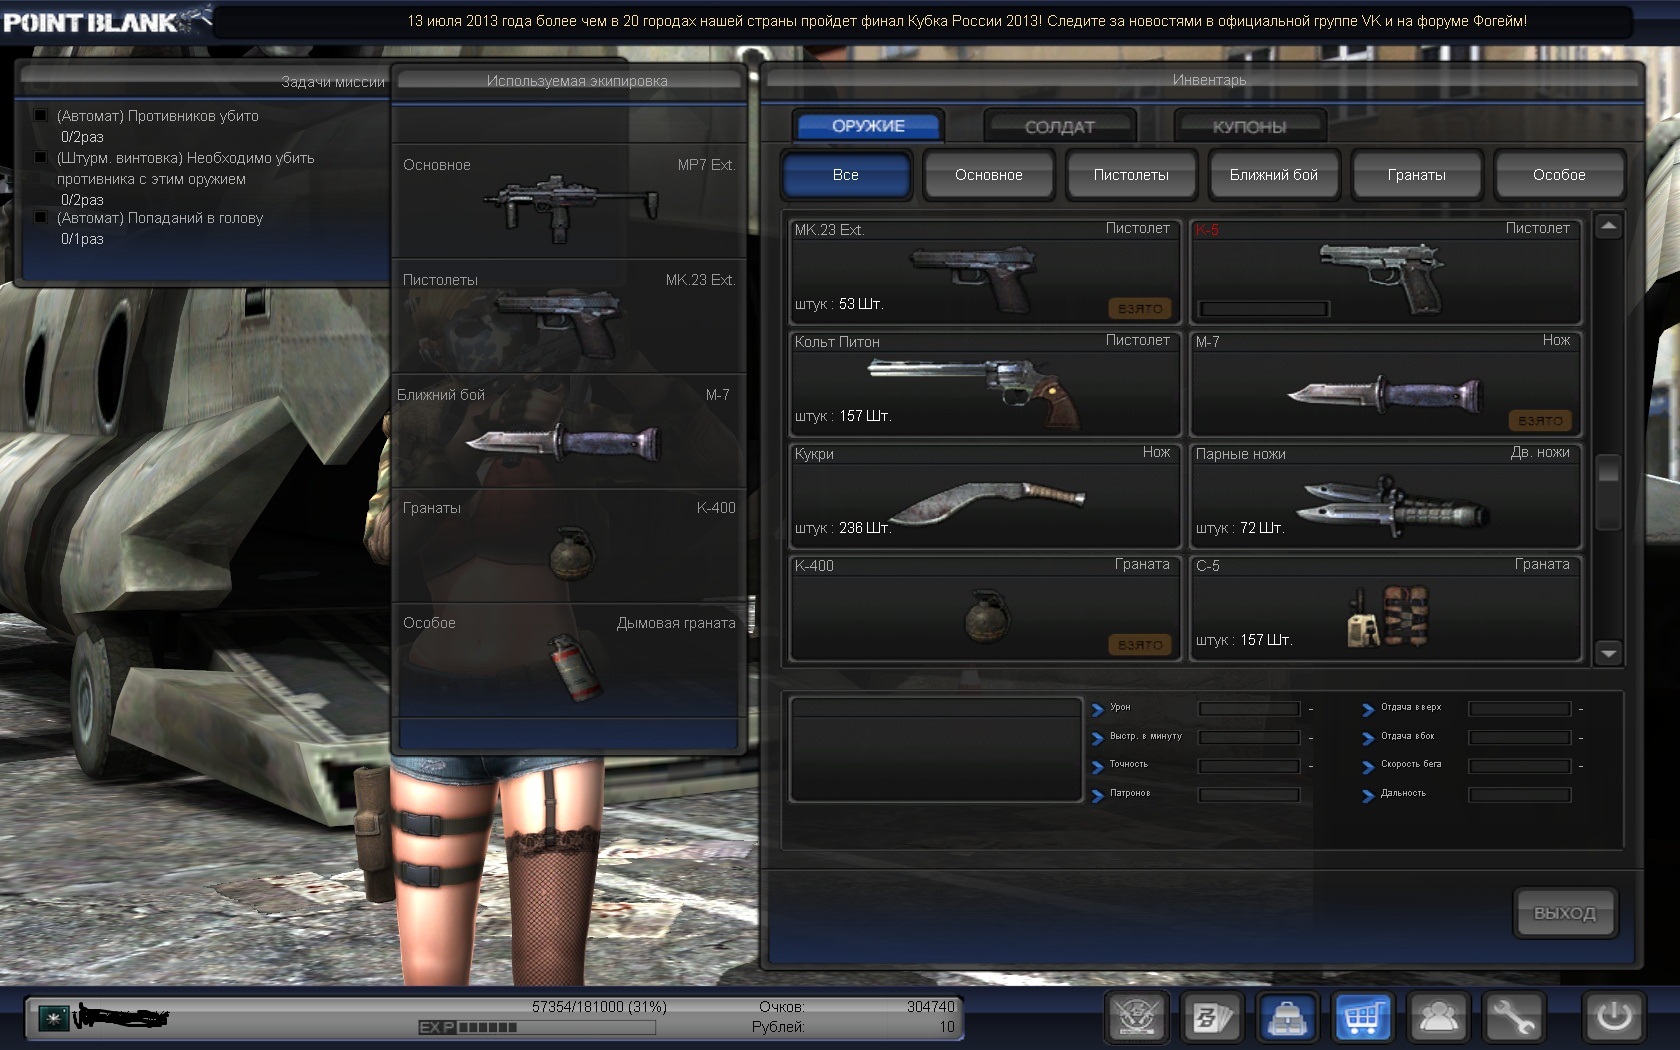1680x1050 pixels.
Task: Toggle the Противников убито mission checkbox
Action: coord(41,115)
